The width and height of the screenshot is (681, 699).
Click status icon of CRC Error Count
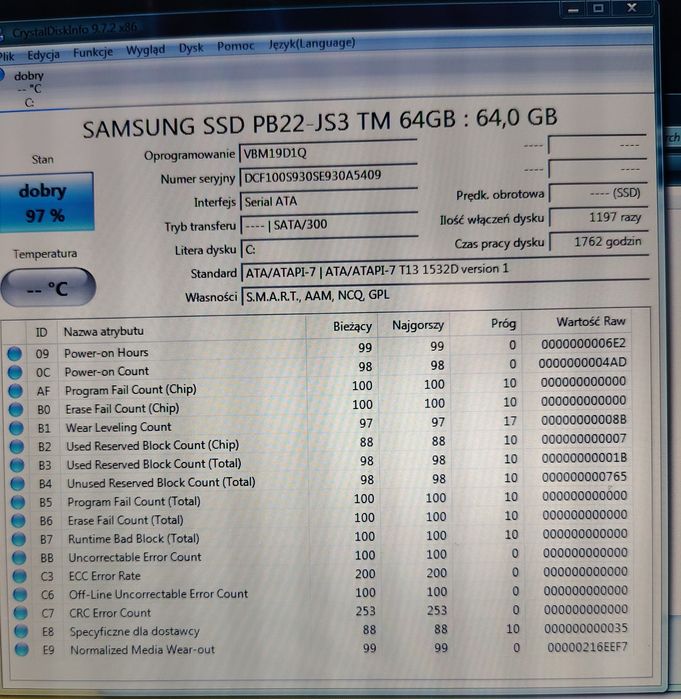[21, 613]
